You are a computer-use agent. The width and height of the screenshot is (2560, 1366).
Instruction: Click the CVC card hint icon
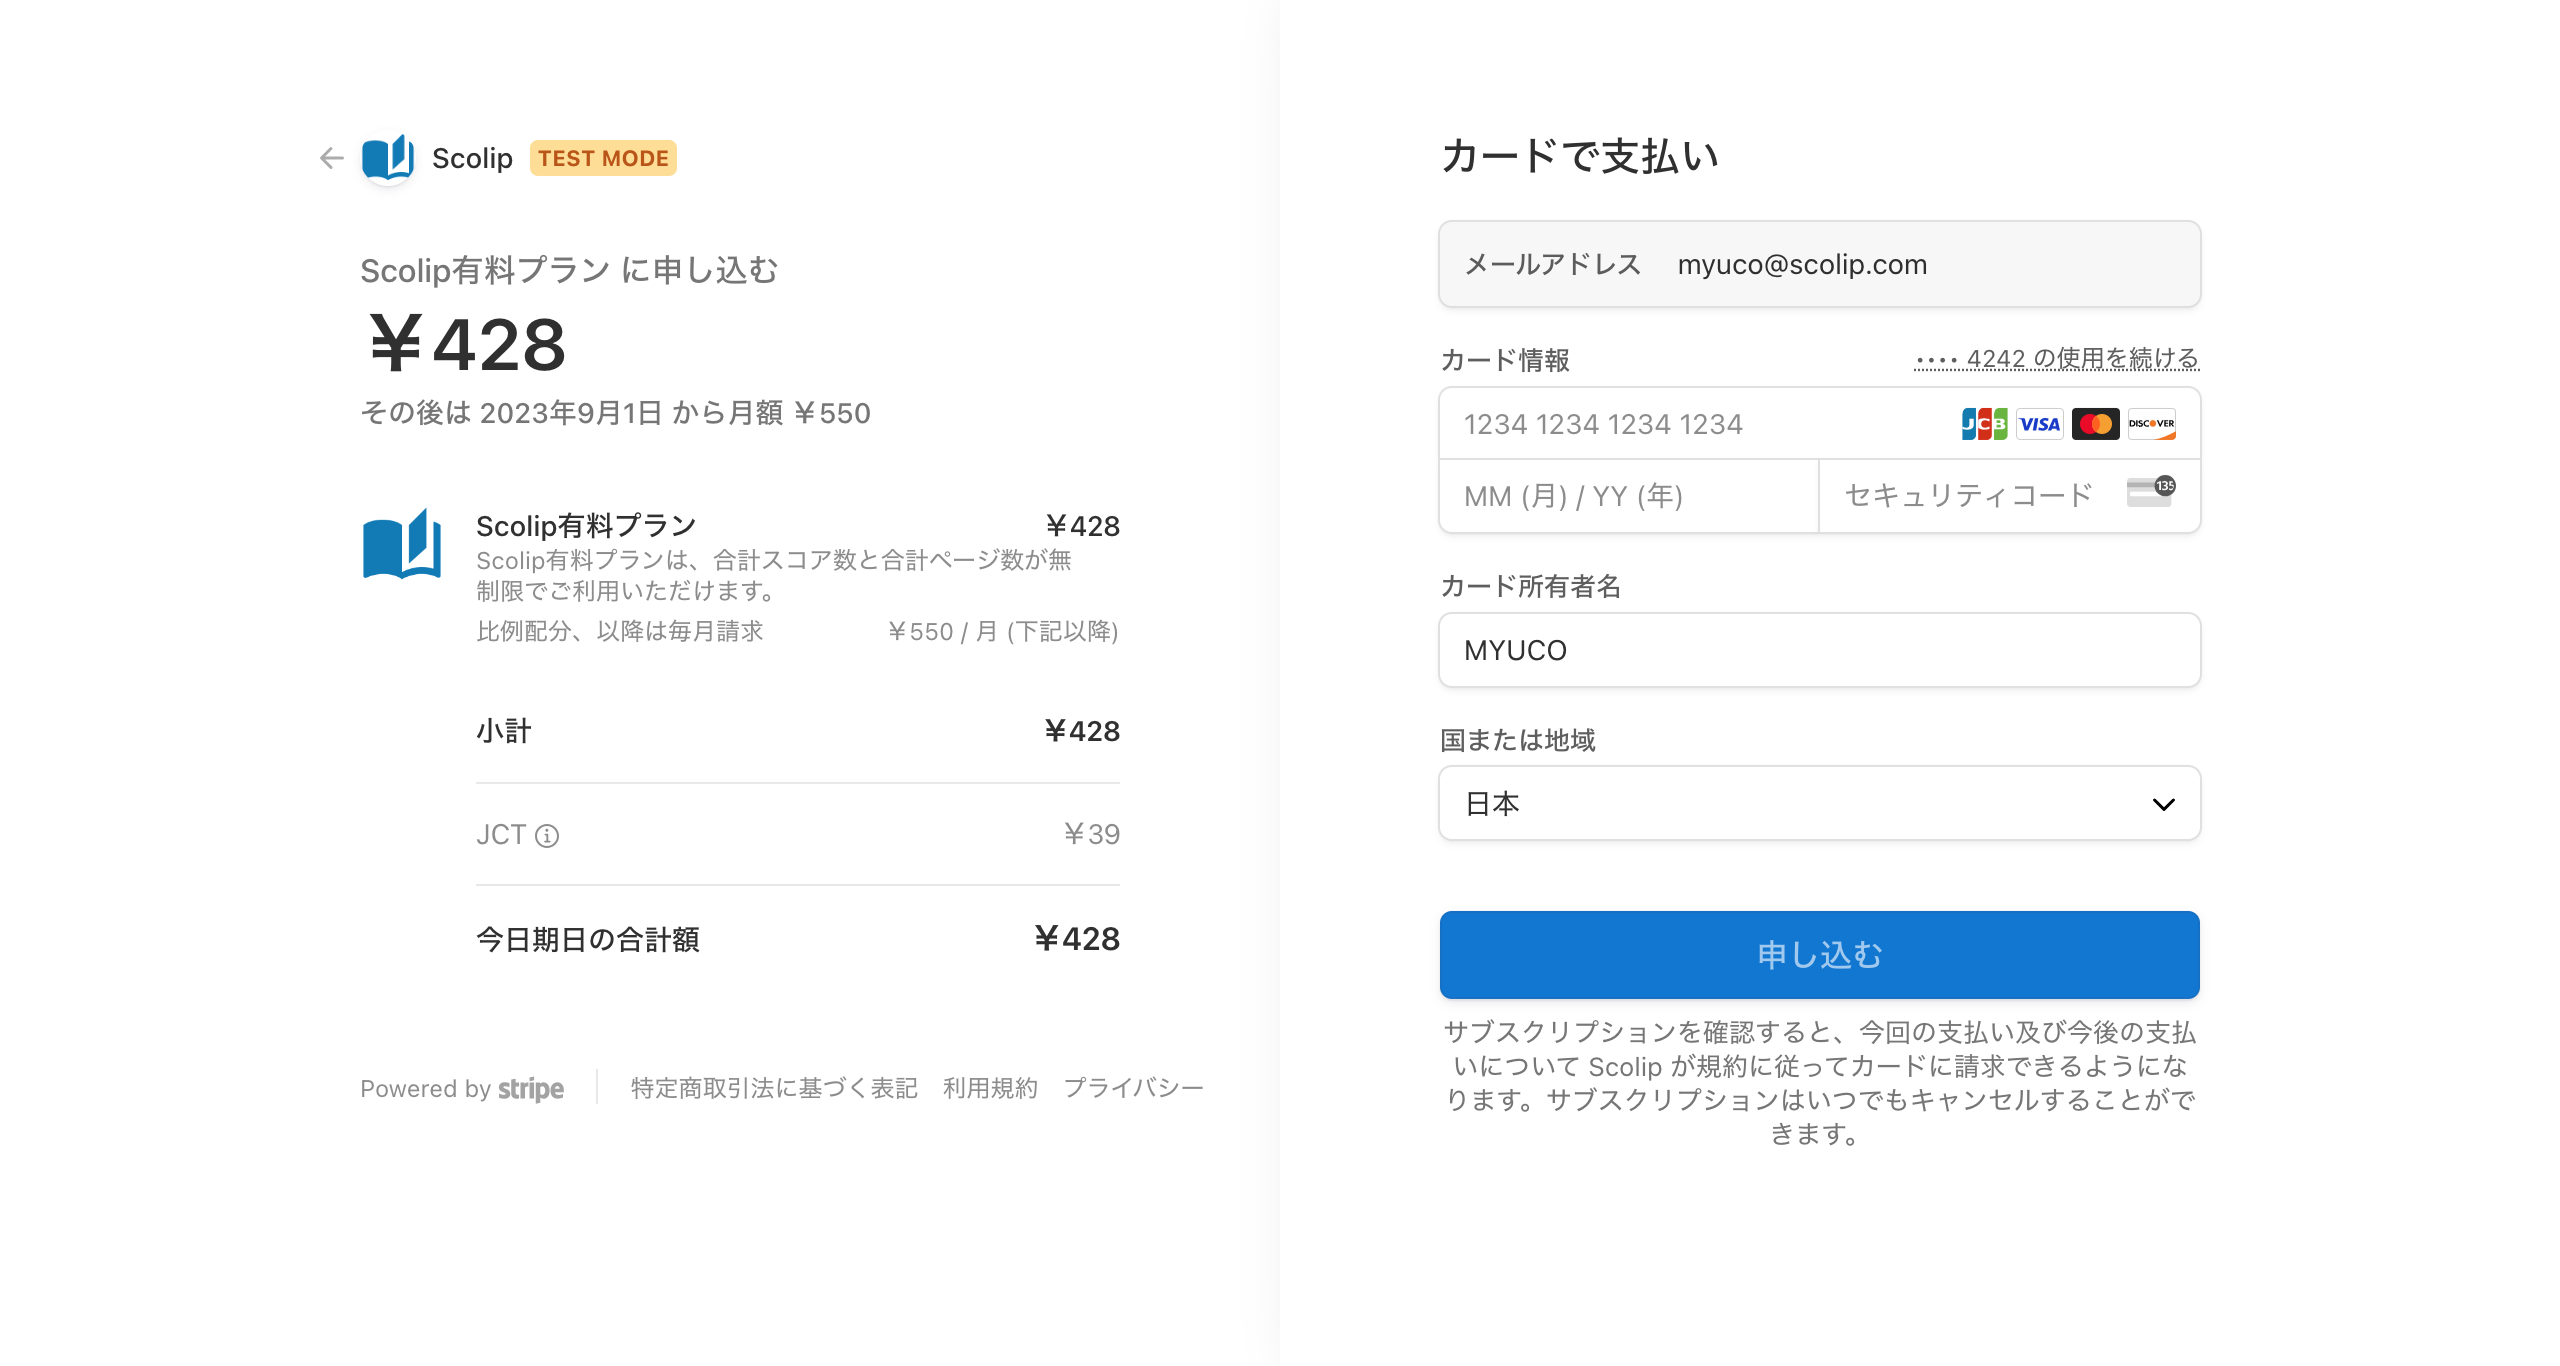pos(2151,492)
